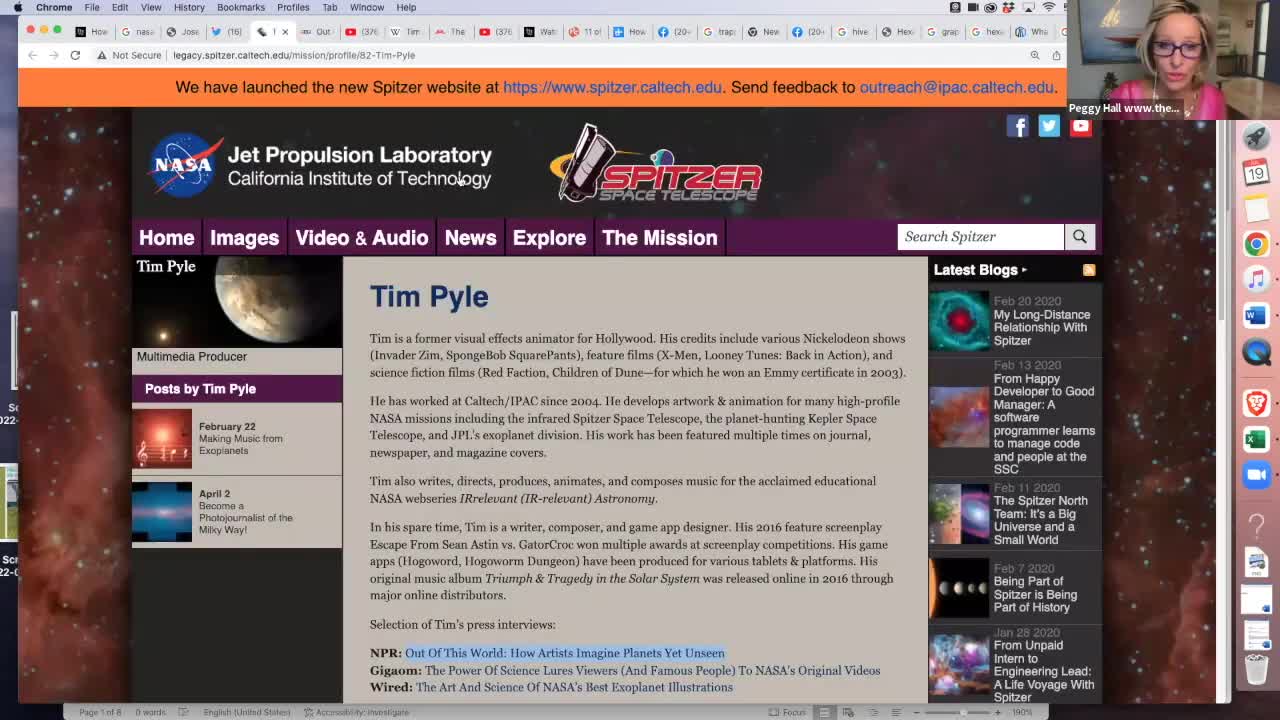Click the share icon in address bar
1280x720 pixels.
pyautogui.click(x=1056, y=55)
